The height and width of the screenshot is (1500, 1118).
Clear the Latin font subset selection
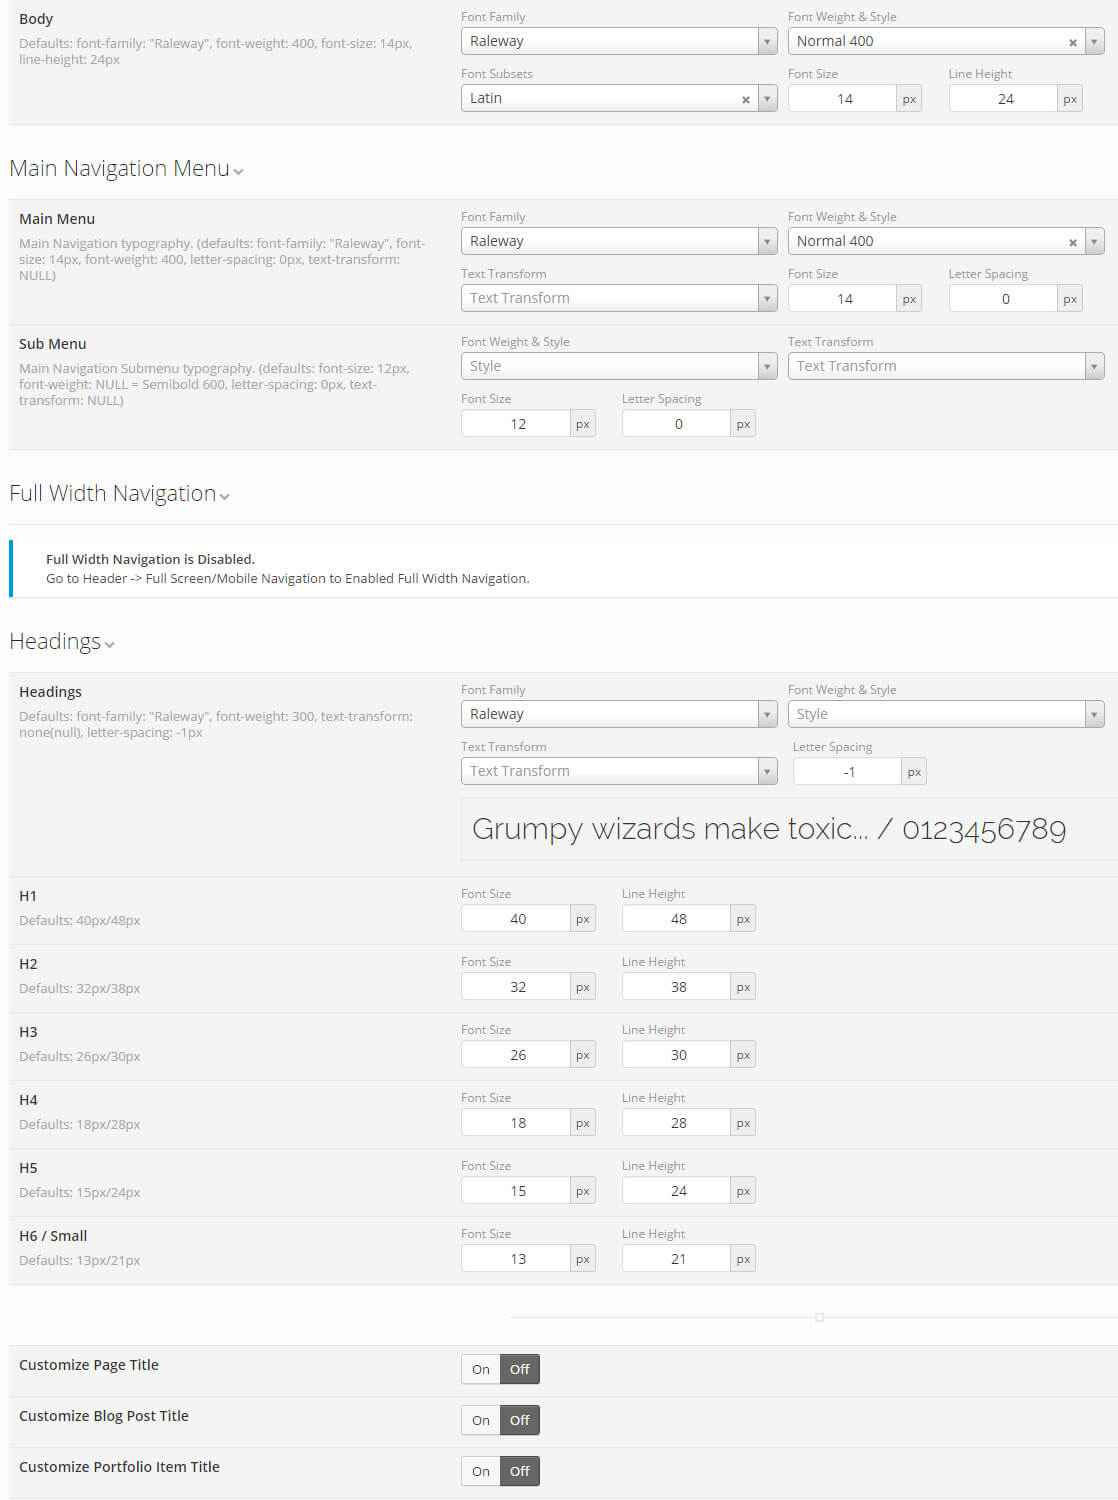click(x=745, y=100)
